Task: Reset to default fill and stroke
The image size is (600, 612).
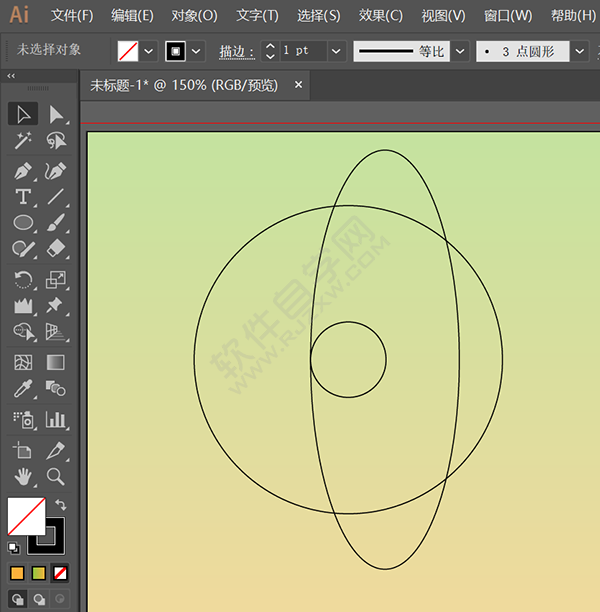Action: [x=13, y=548]
